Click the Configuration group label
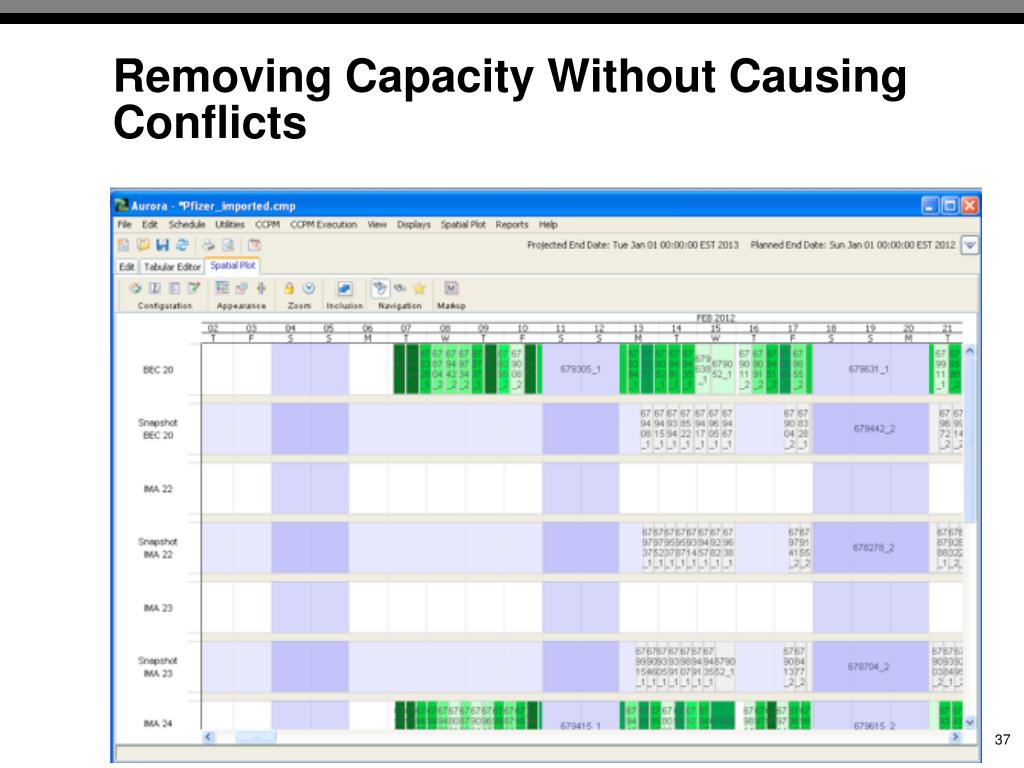Viewport: 1024px width, 768px height. tap(165, 306)
